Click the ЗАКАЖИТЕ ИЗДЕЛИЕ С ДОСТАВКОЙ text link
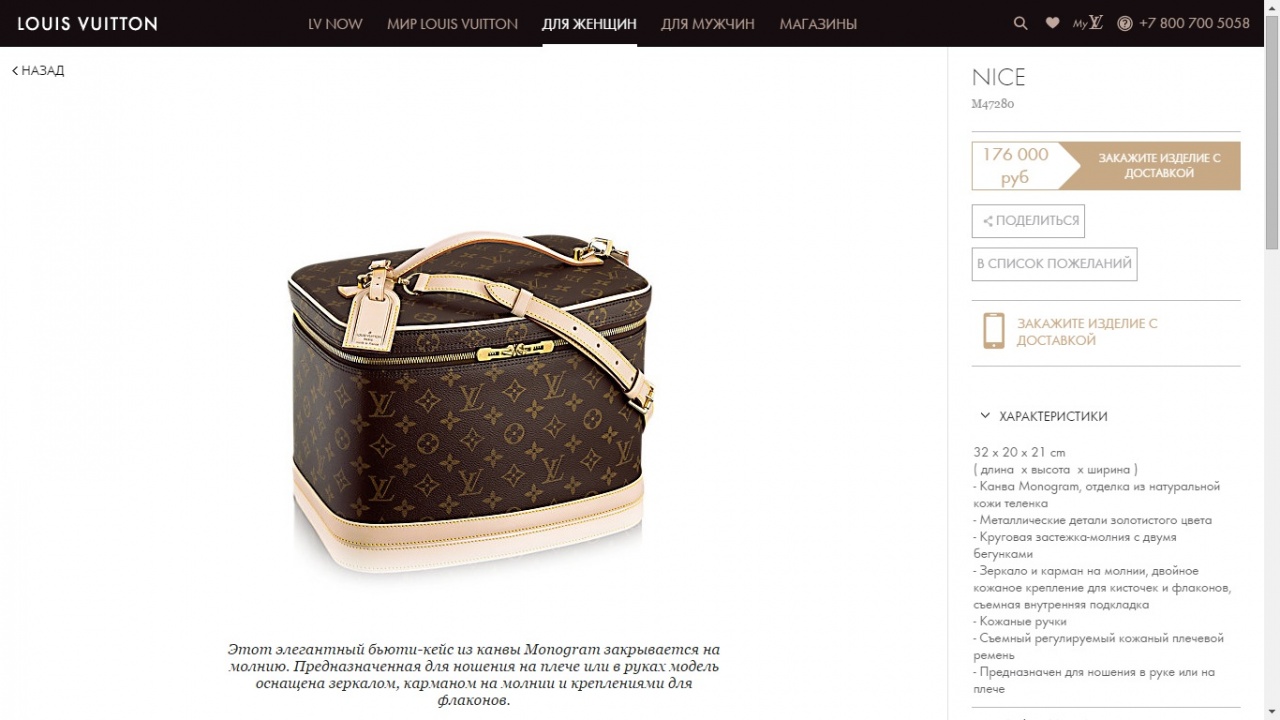1280x720 pixels. (x=1087, y=332)
